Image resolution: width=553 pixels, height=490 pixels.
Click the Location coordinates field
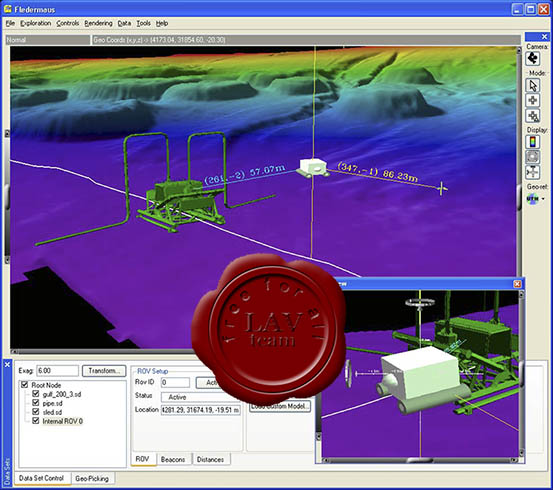[x=201, y=410]
